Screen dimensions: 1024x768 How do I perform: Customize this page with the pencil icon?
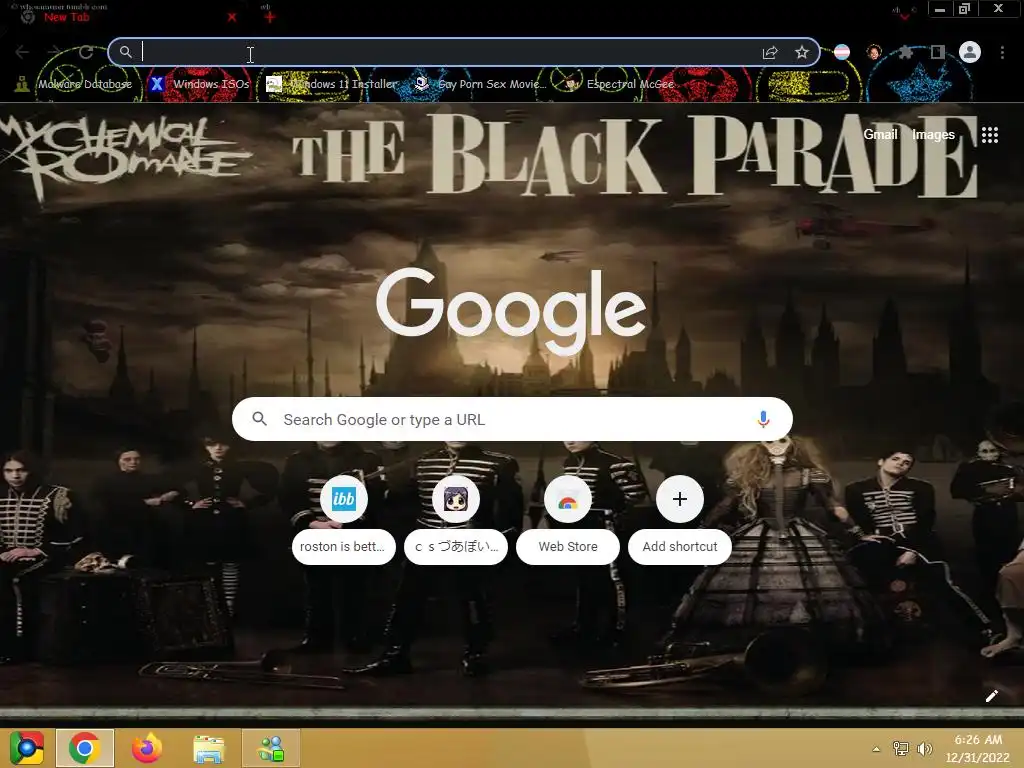tap(991, 696)
